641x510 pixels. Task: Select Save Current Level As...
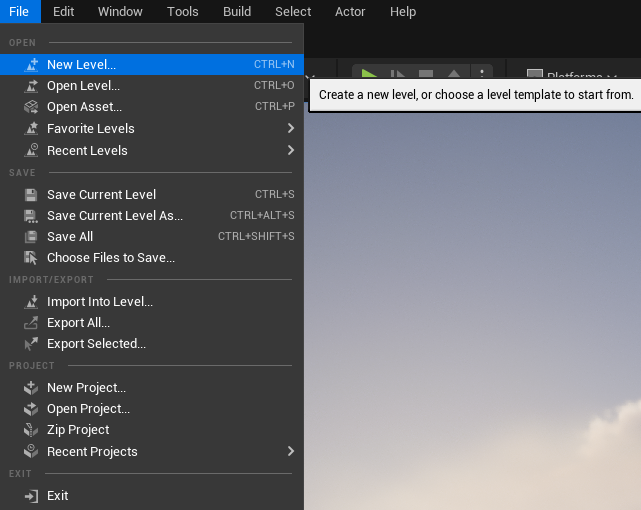point(152,216)
